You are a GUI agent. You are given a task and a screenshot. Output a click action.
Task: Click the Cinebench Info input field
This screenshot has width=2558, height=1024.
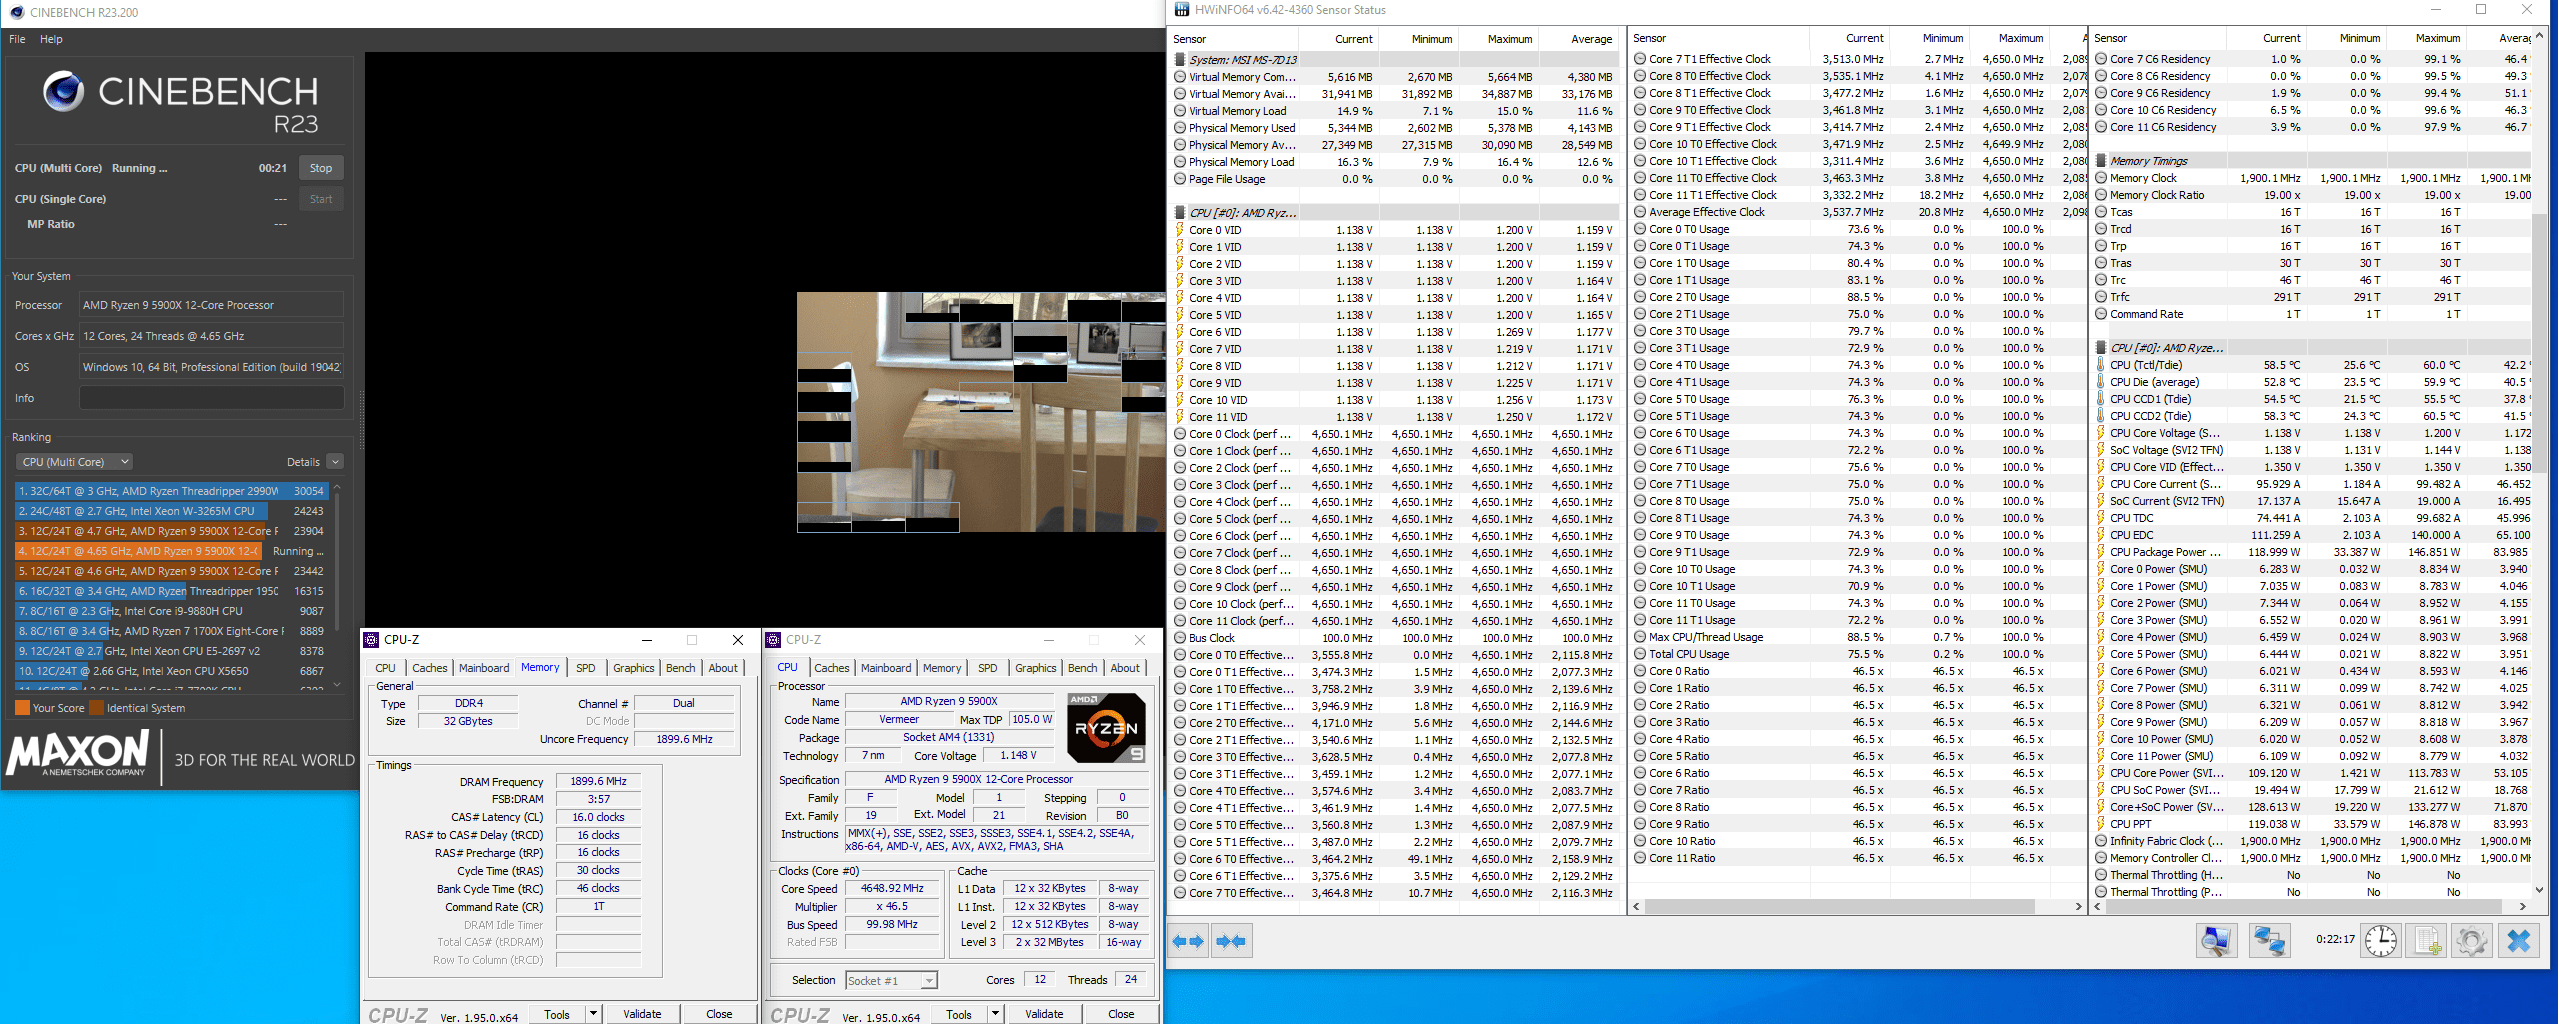212,398
